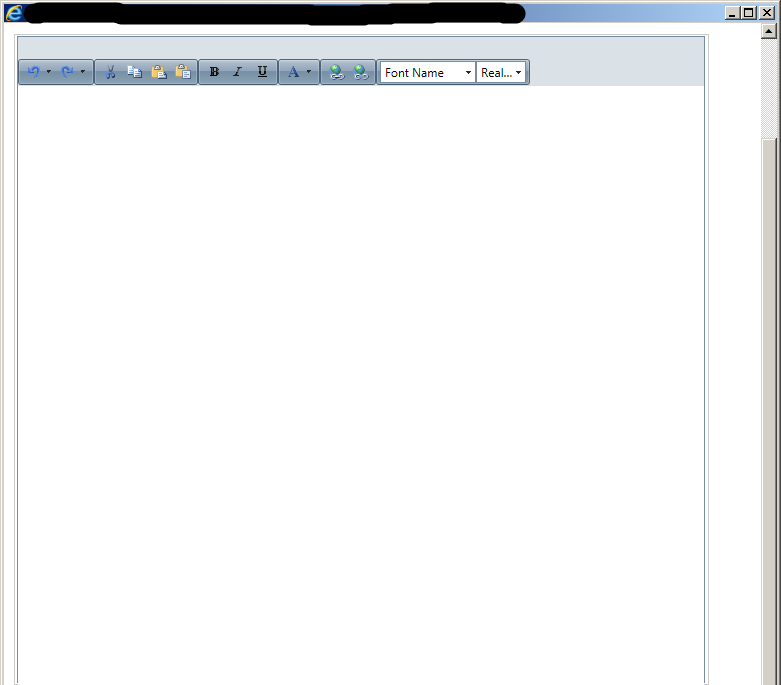Viewport: 781px width, 685px height.
Task: Open the Real... font size dropdown
Action: [501, 73]
